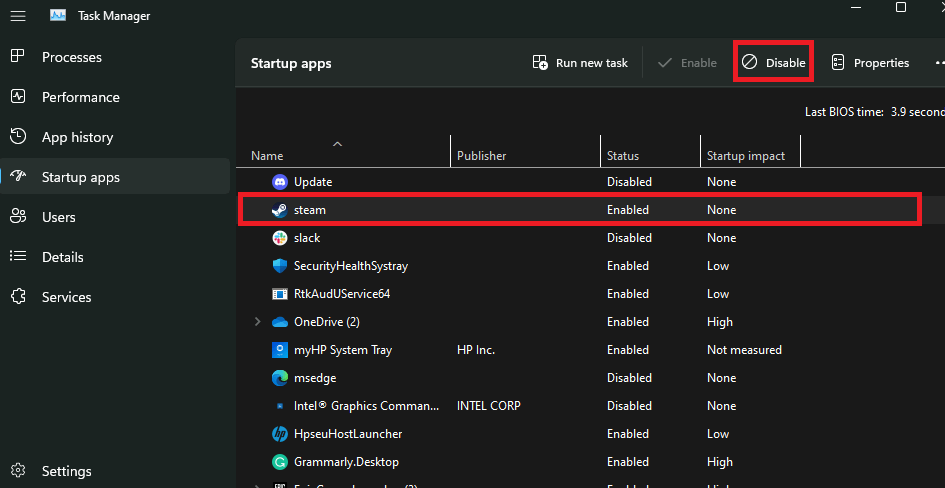Click High impact in OneDrive row
Image resolution: width=945 pixels, height=488 pixels.
coord(720,322)
